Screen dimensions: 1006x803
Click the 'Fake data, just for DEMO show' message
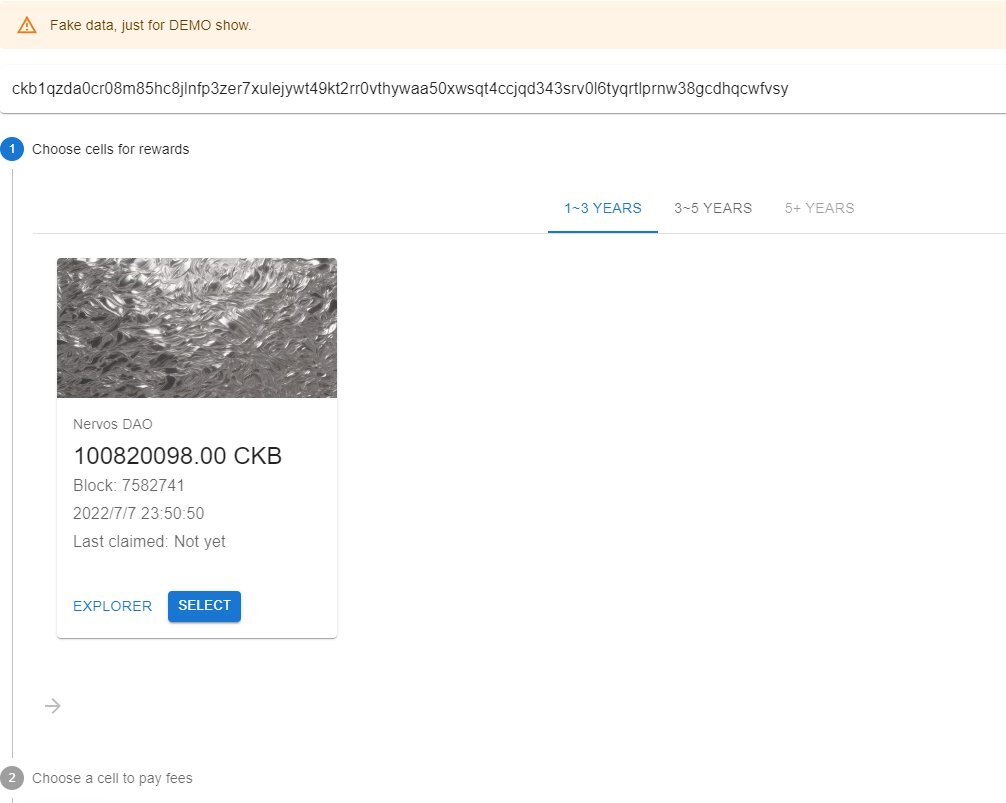[x=151, y=25]
